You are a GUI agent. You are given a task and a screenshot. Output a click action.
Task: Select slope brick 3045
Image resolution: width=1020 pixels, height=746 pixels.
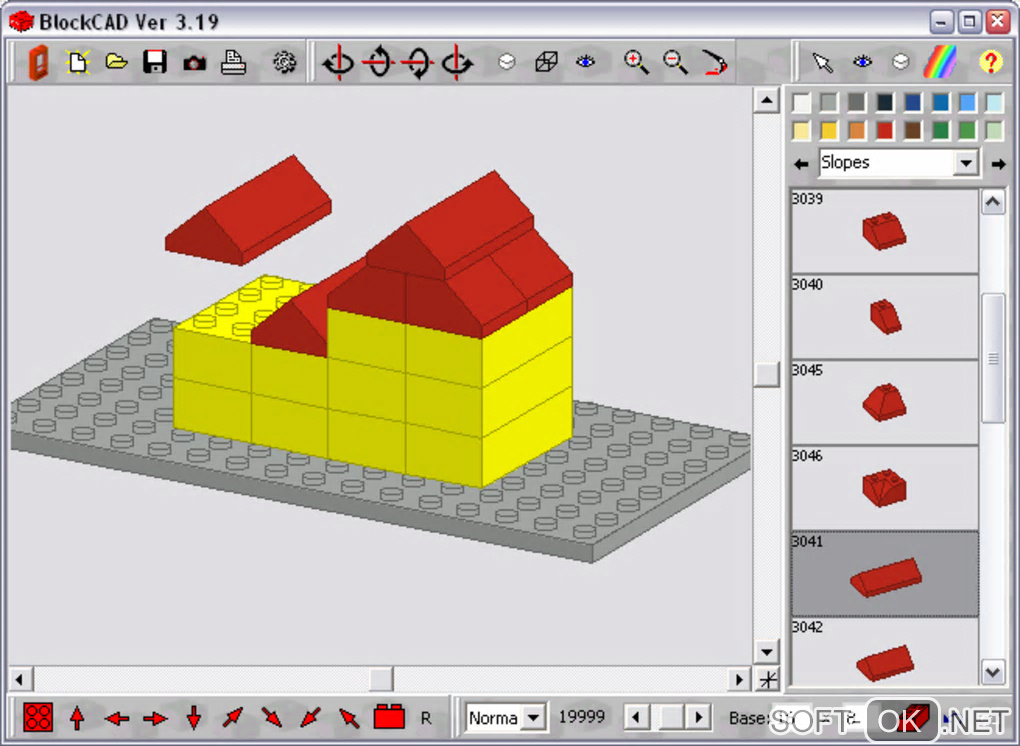click(x=885, y=403)
